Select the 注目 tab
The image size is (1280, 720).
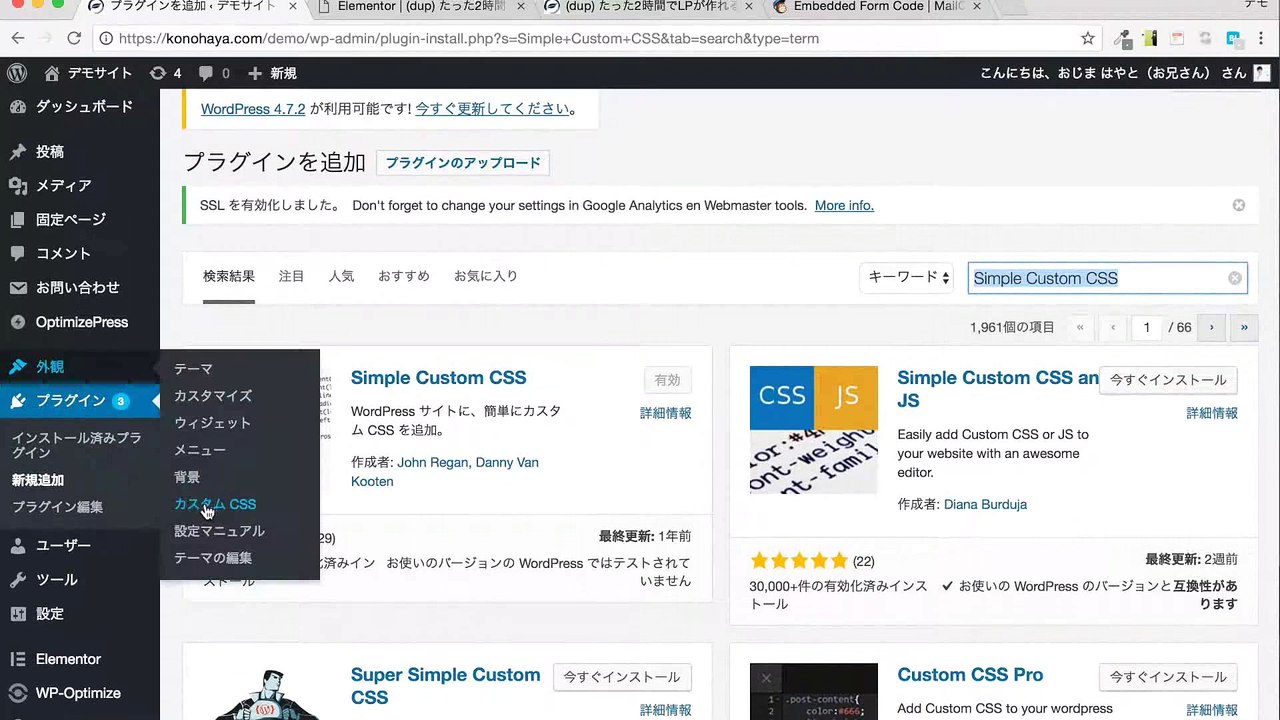tap(291, 276)
